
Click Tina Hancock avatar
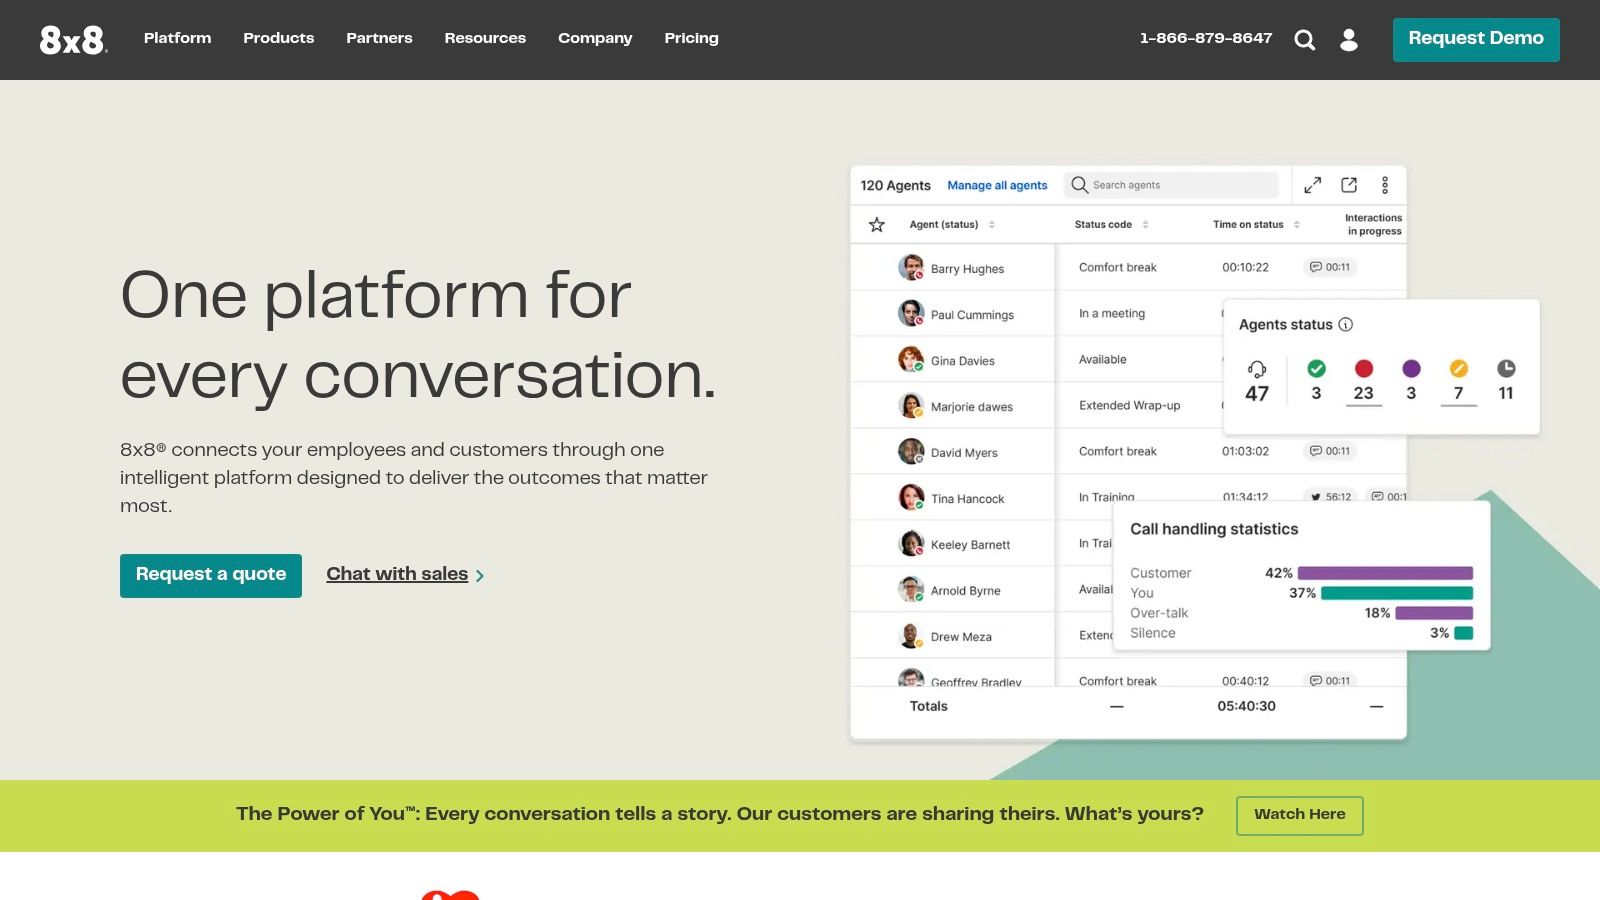coord(911,497)
